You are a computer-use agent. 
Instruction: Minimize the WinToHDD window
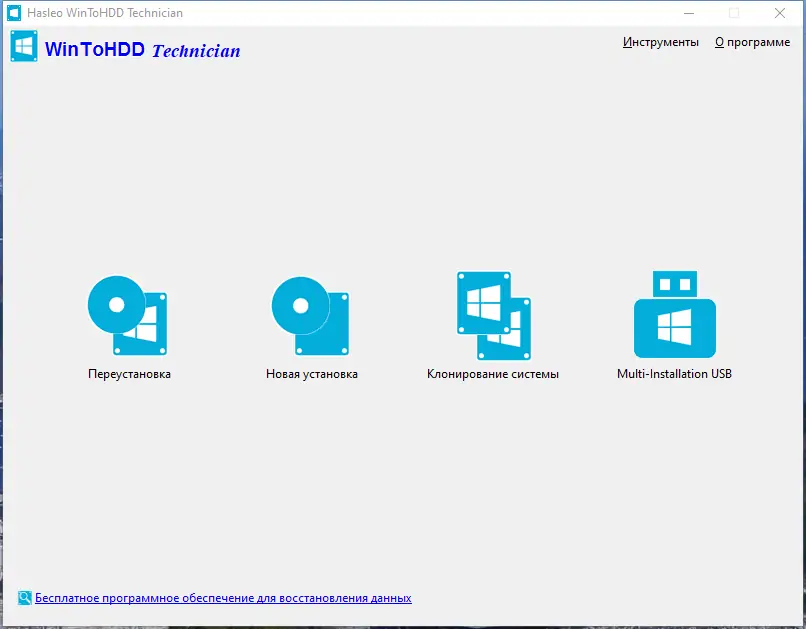tap(689, 13)
